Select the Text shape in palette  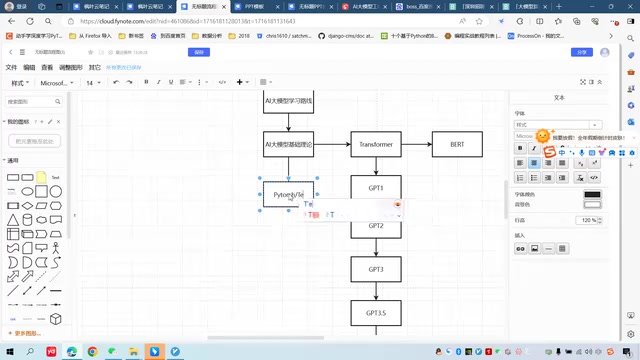click(56, 177)
